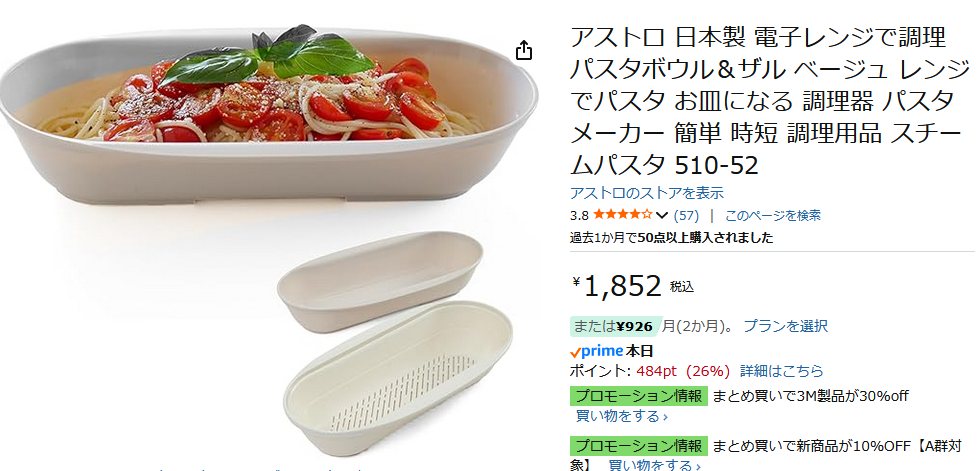Open 買い物をする link under the 3M offer
This screenshot has height=471, width=980.
621,416
